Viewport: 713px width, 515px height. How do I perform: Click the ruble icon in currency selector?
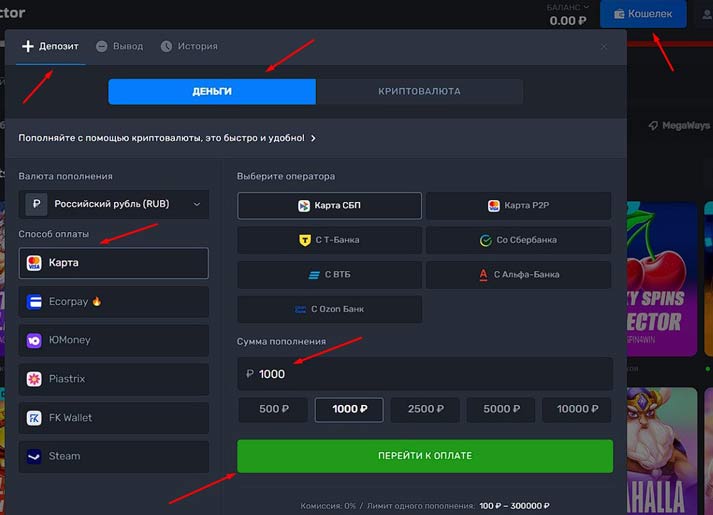tap(36, 204)
